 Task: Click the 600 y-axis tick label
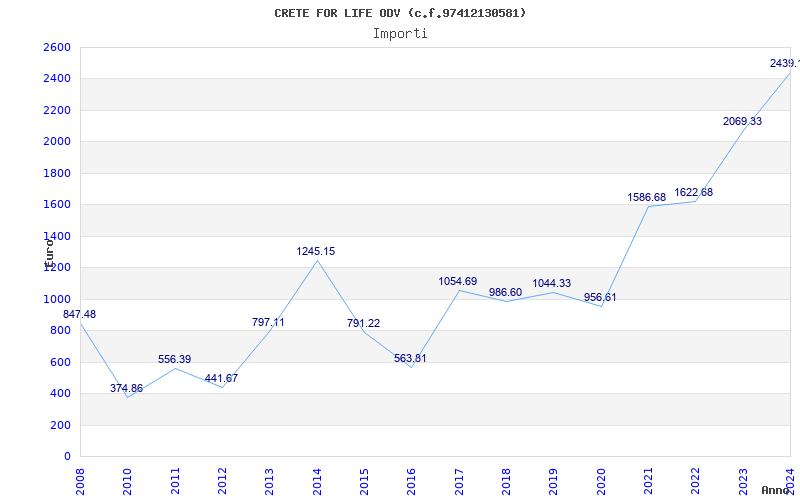click(60, 362)
